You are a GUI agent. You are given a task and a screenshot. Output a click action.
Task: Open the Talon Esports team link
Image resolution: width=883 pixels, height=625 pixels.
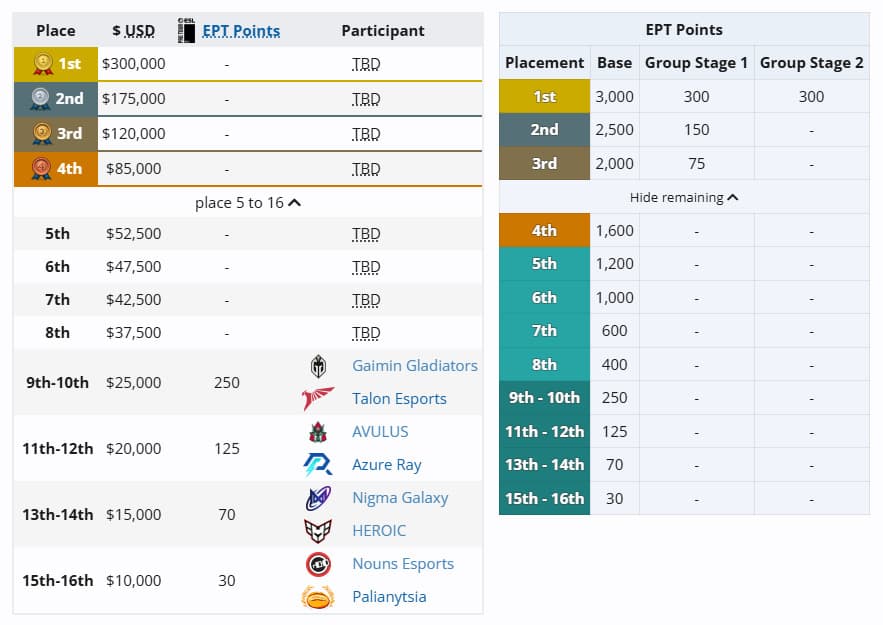(399, 399)
